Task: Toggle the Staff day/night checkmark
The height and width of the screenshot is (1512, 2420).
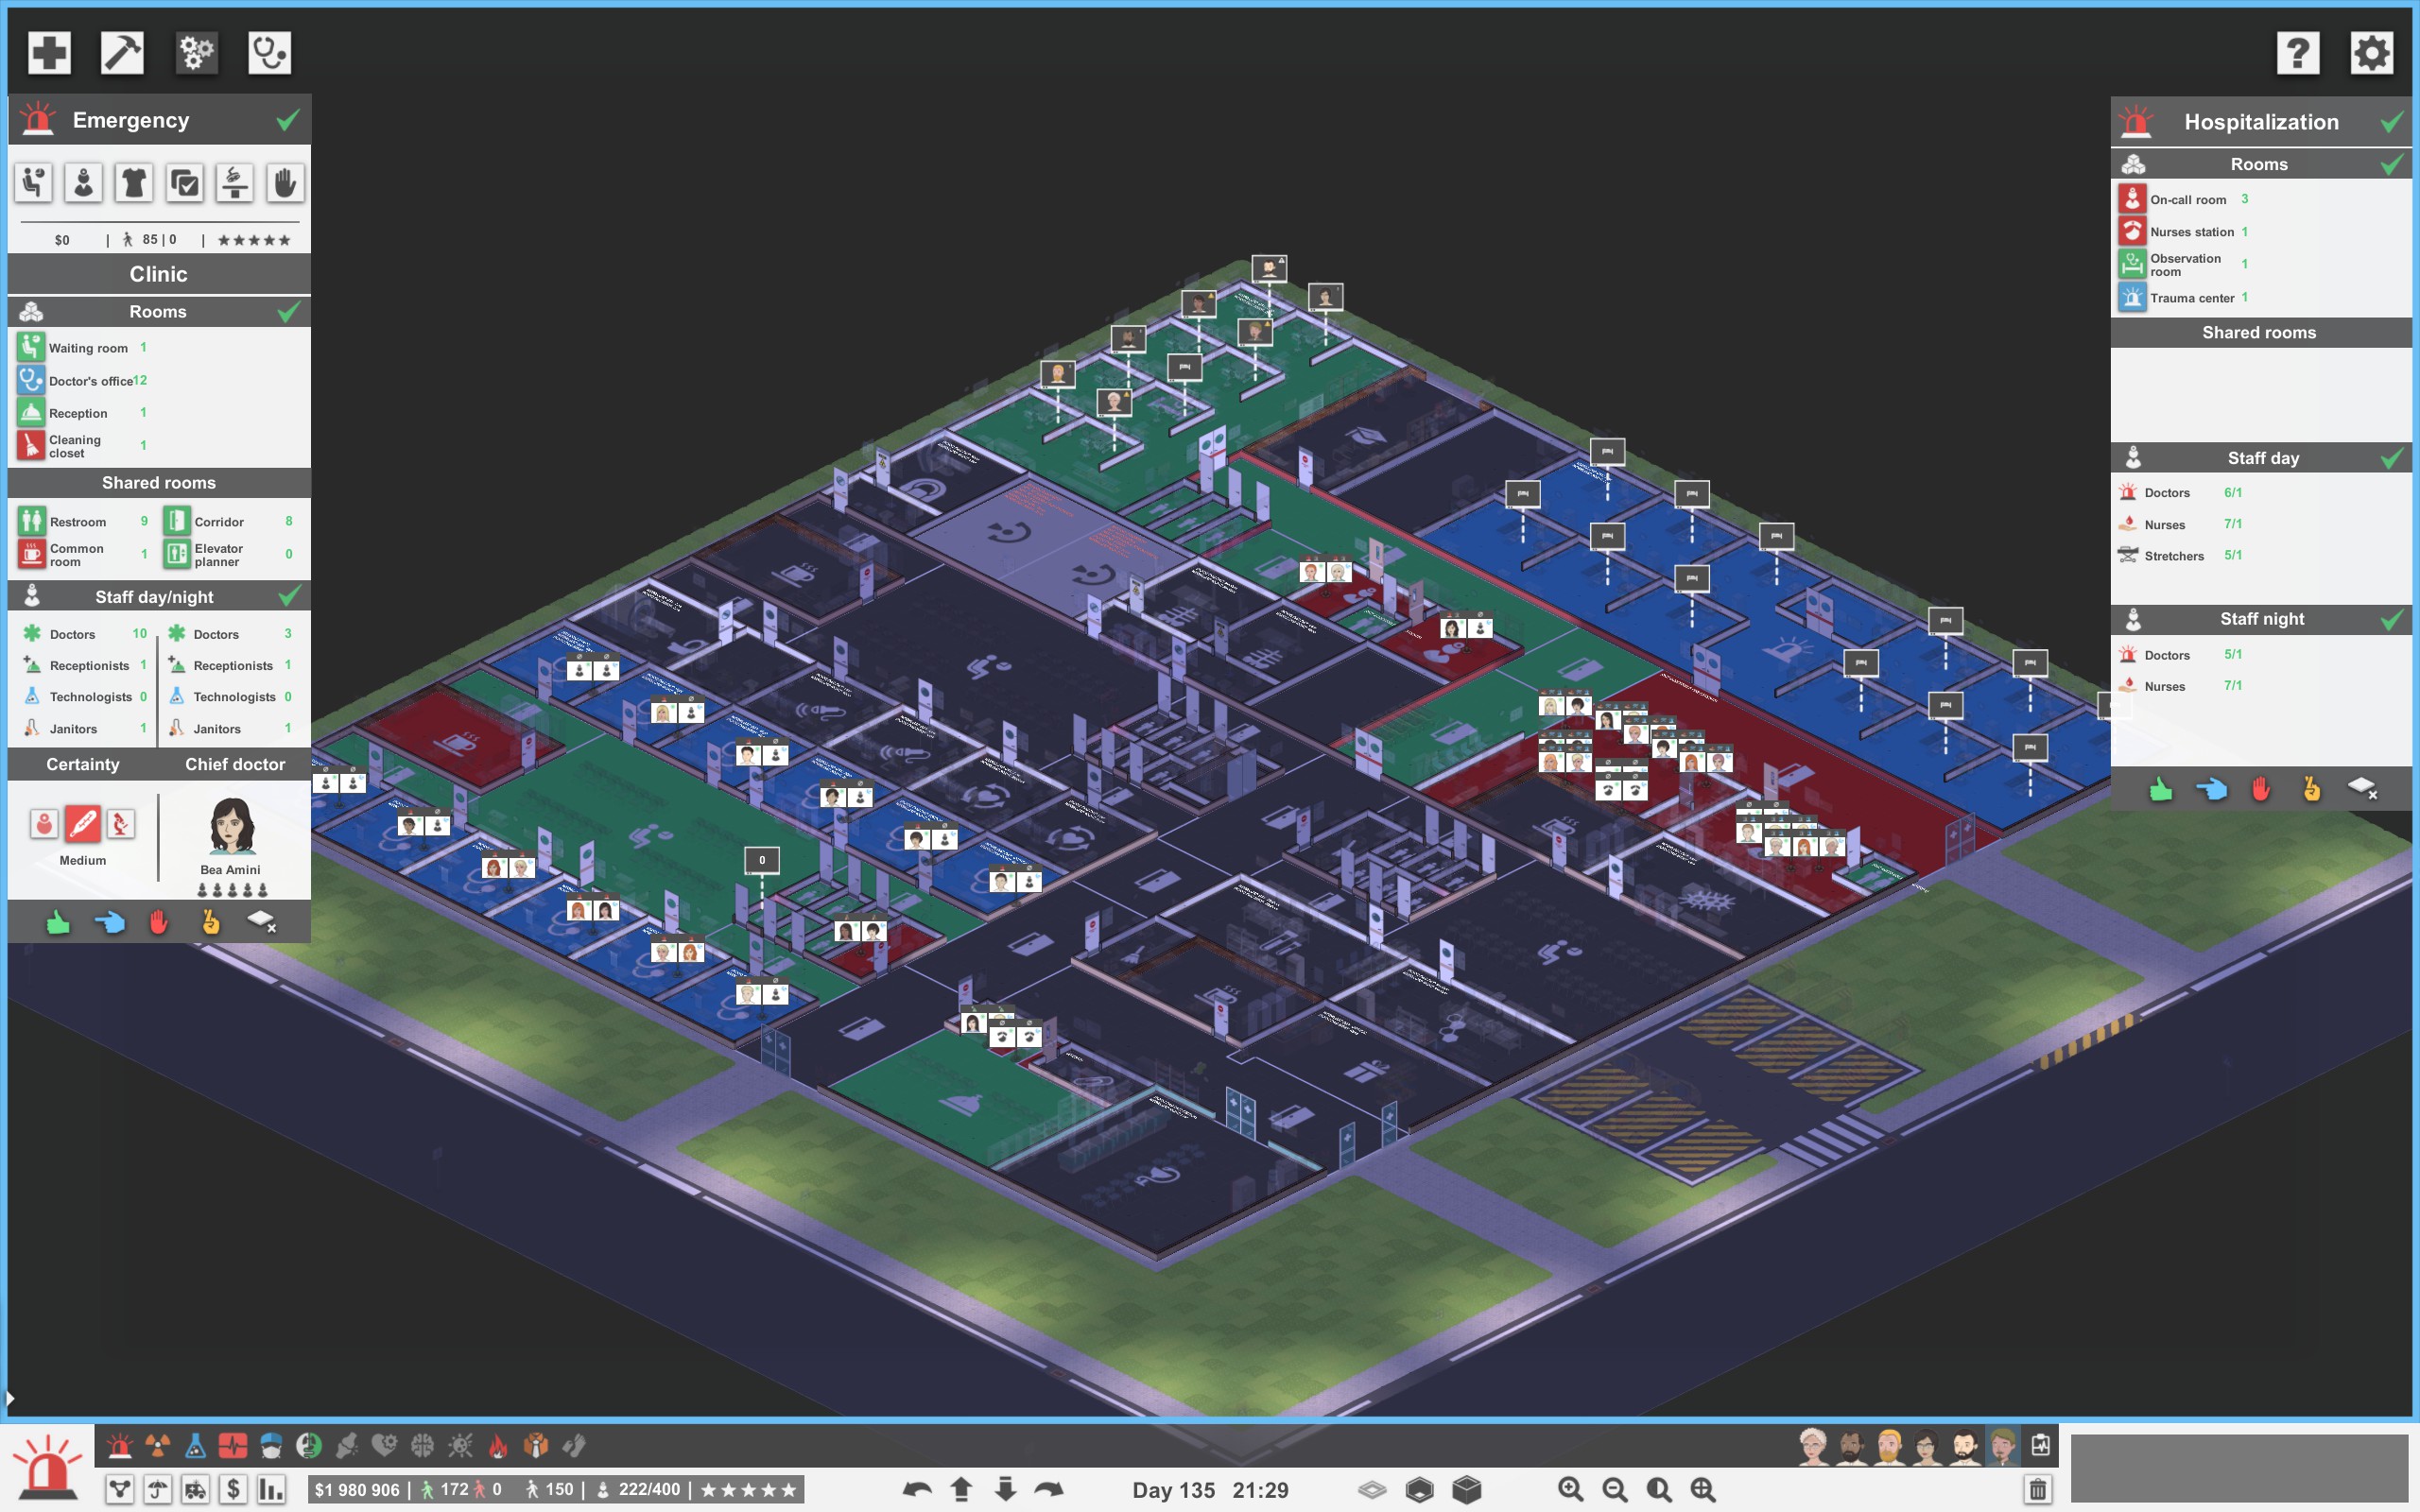Action: [x=289, y=597]
